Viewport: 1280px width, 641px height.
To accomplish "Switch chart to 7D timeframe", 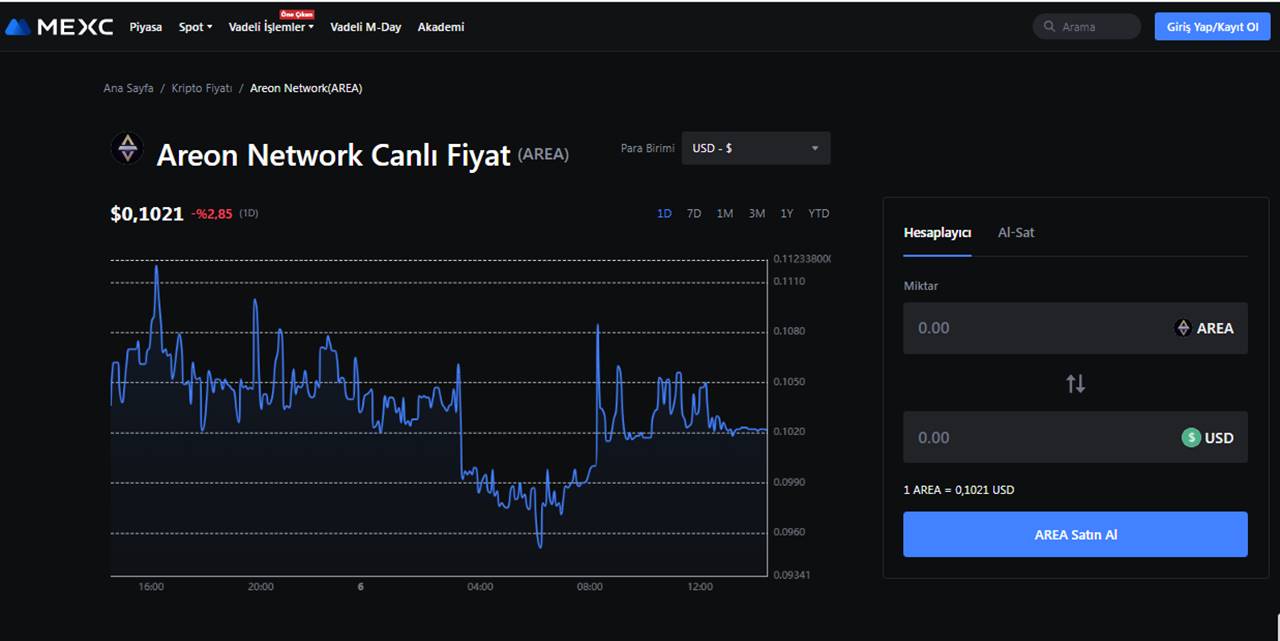I will (x=694, y=213).
